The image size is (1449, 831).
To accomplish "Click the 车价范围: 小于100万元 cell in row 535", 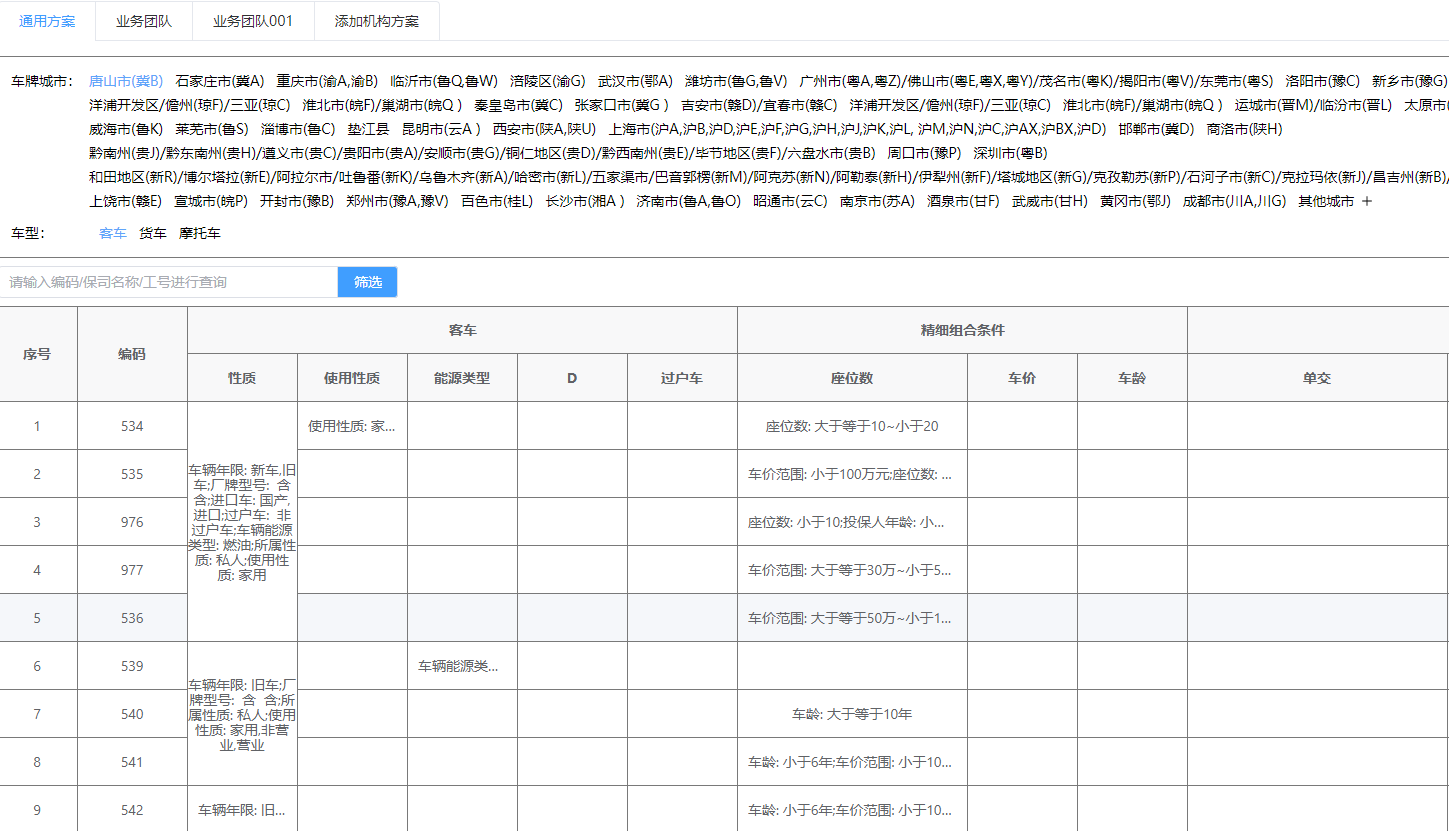I will pos(852,474).
